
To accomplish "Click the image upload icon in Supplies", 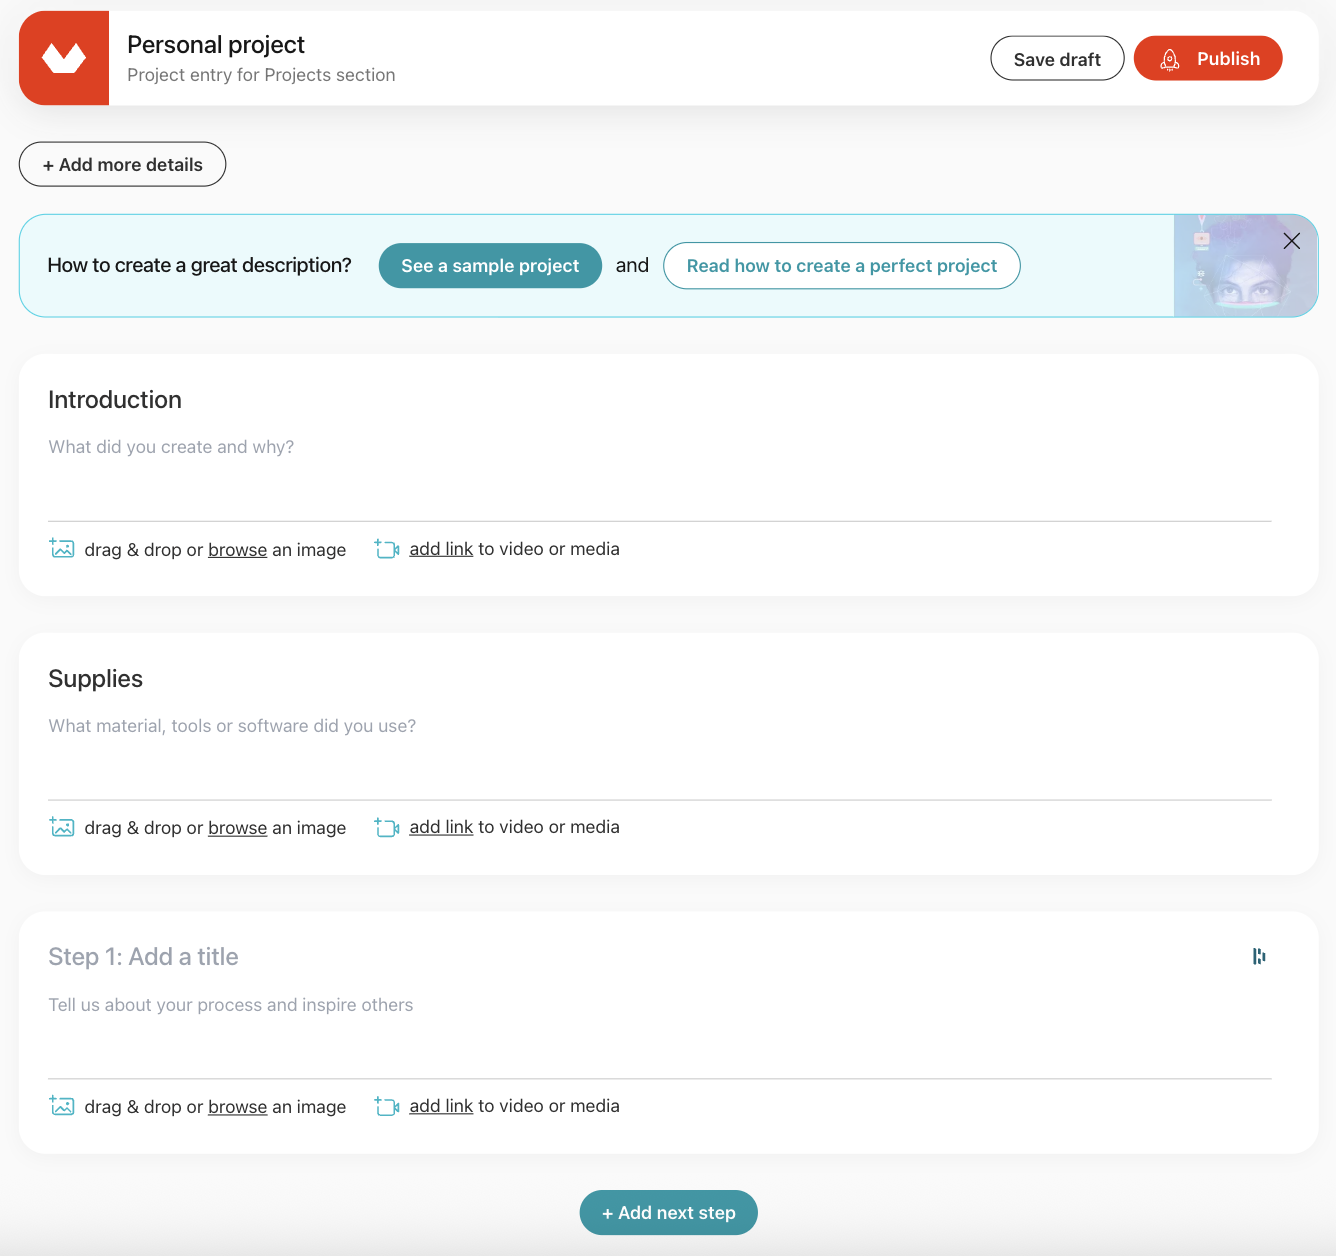I will (x=62, y=827).
